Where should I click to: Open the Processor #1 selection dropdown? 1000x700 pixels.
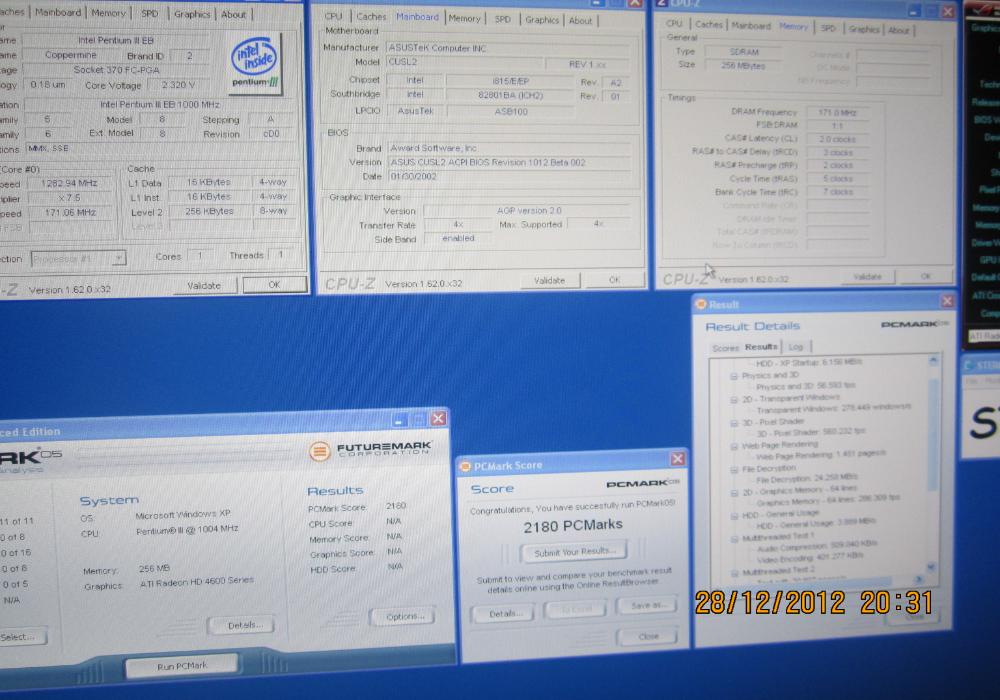point(119,258)
